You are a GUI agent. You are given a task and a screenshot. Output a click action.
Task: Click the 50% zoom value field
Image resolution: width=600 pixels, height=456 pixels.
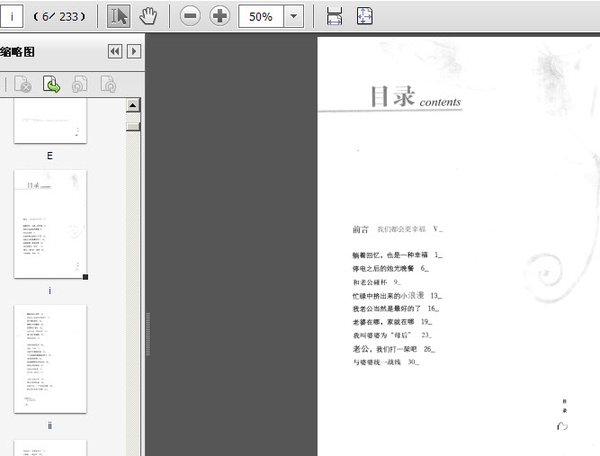260,16
